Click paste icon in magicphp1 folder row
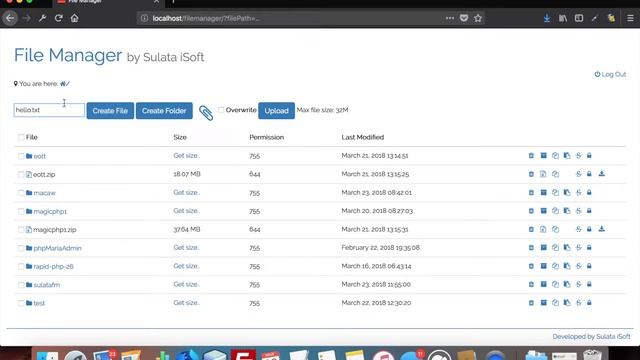The image size is (640, 360). click(x=567, y=211)
